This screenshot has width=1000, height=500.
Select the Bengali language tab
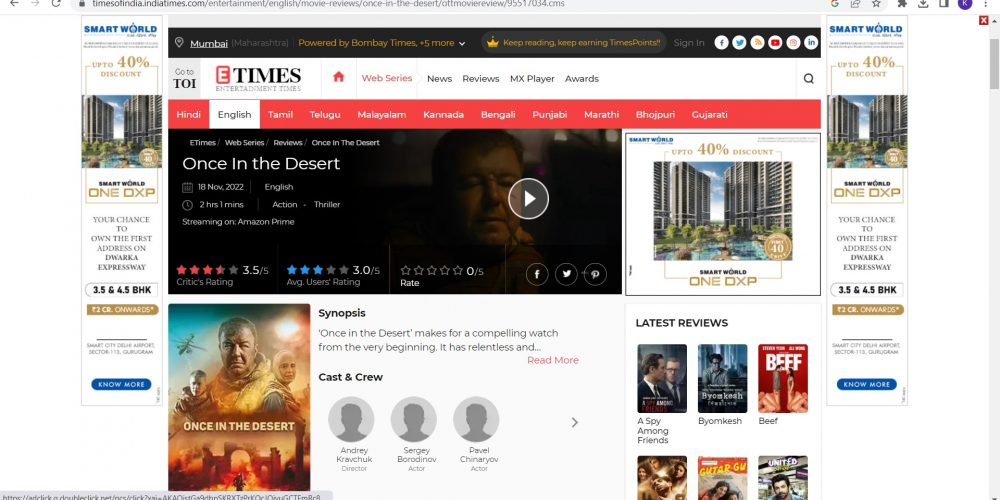pos(498,115)
